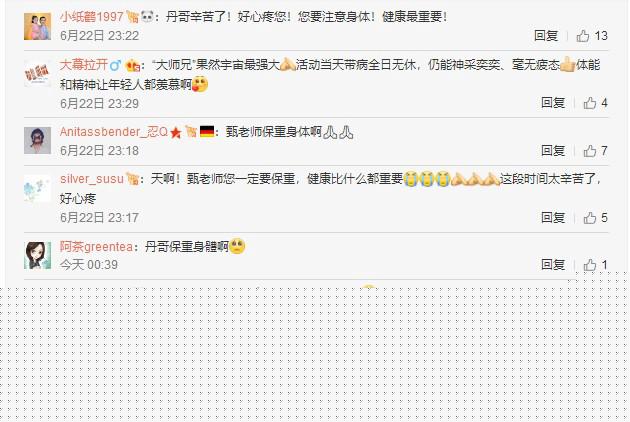Open 小纸鹤1997's profile via username
The height and width of the screenshot is (422, 630).
[x=92, y=16]
